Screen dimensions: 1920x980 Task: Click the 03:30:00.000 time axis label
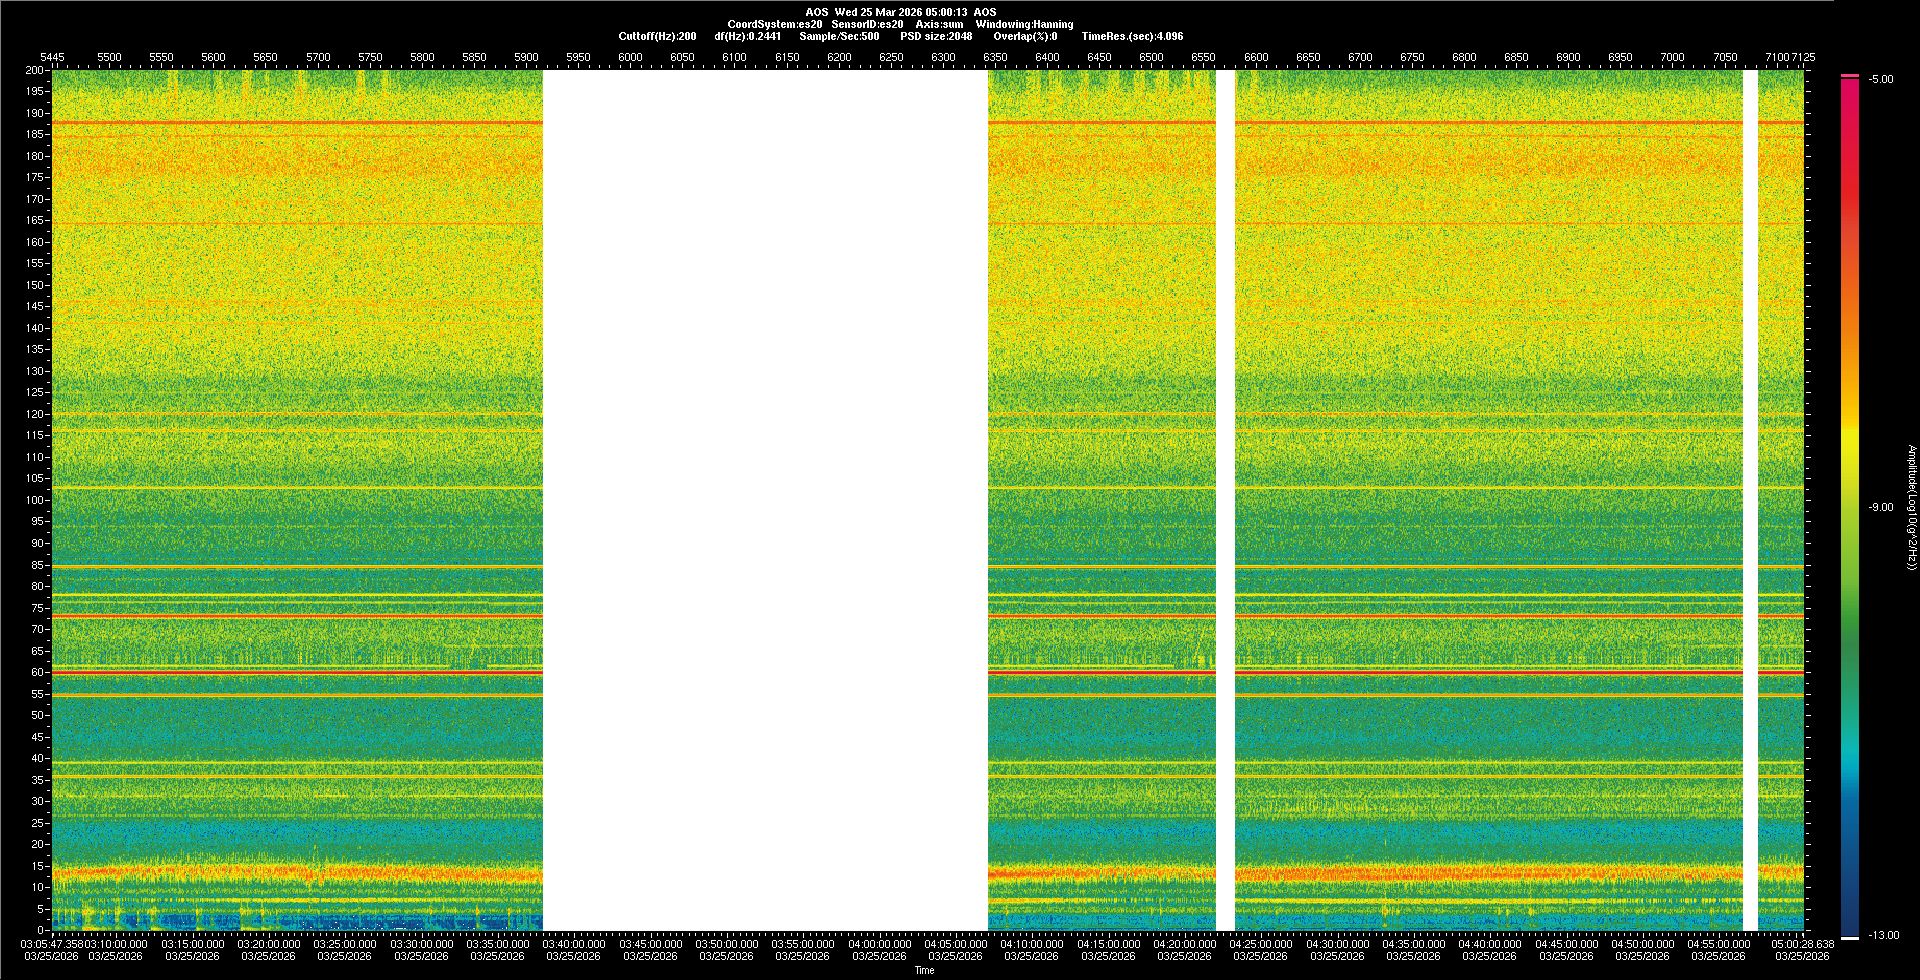pyautogui.click(x=421, y=944)
